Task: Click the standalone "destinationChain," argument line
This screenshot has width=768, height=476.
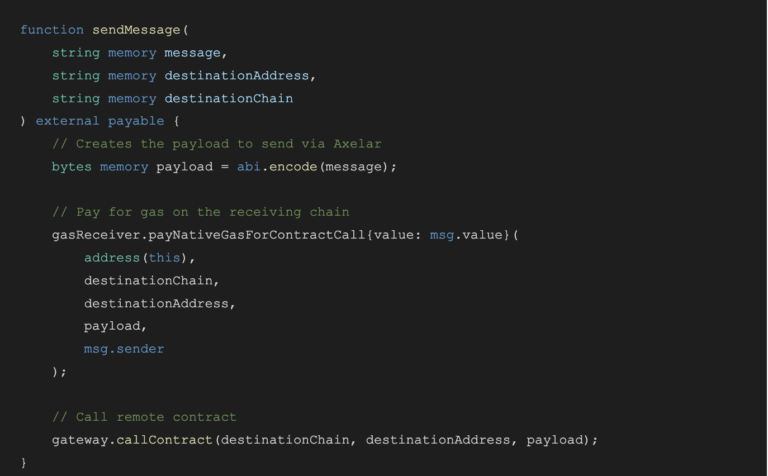Action: pyautogui.click(x=151, y=281)
